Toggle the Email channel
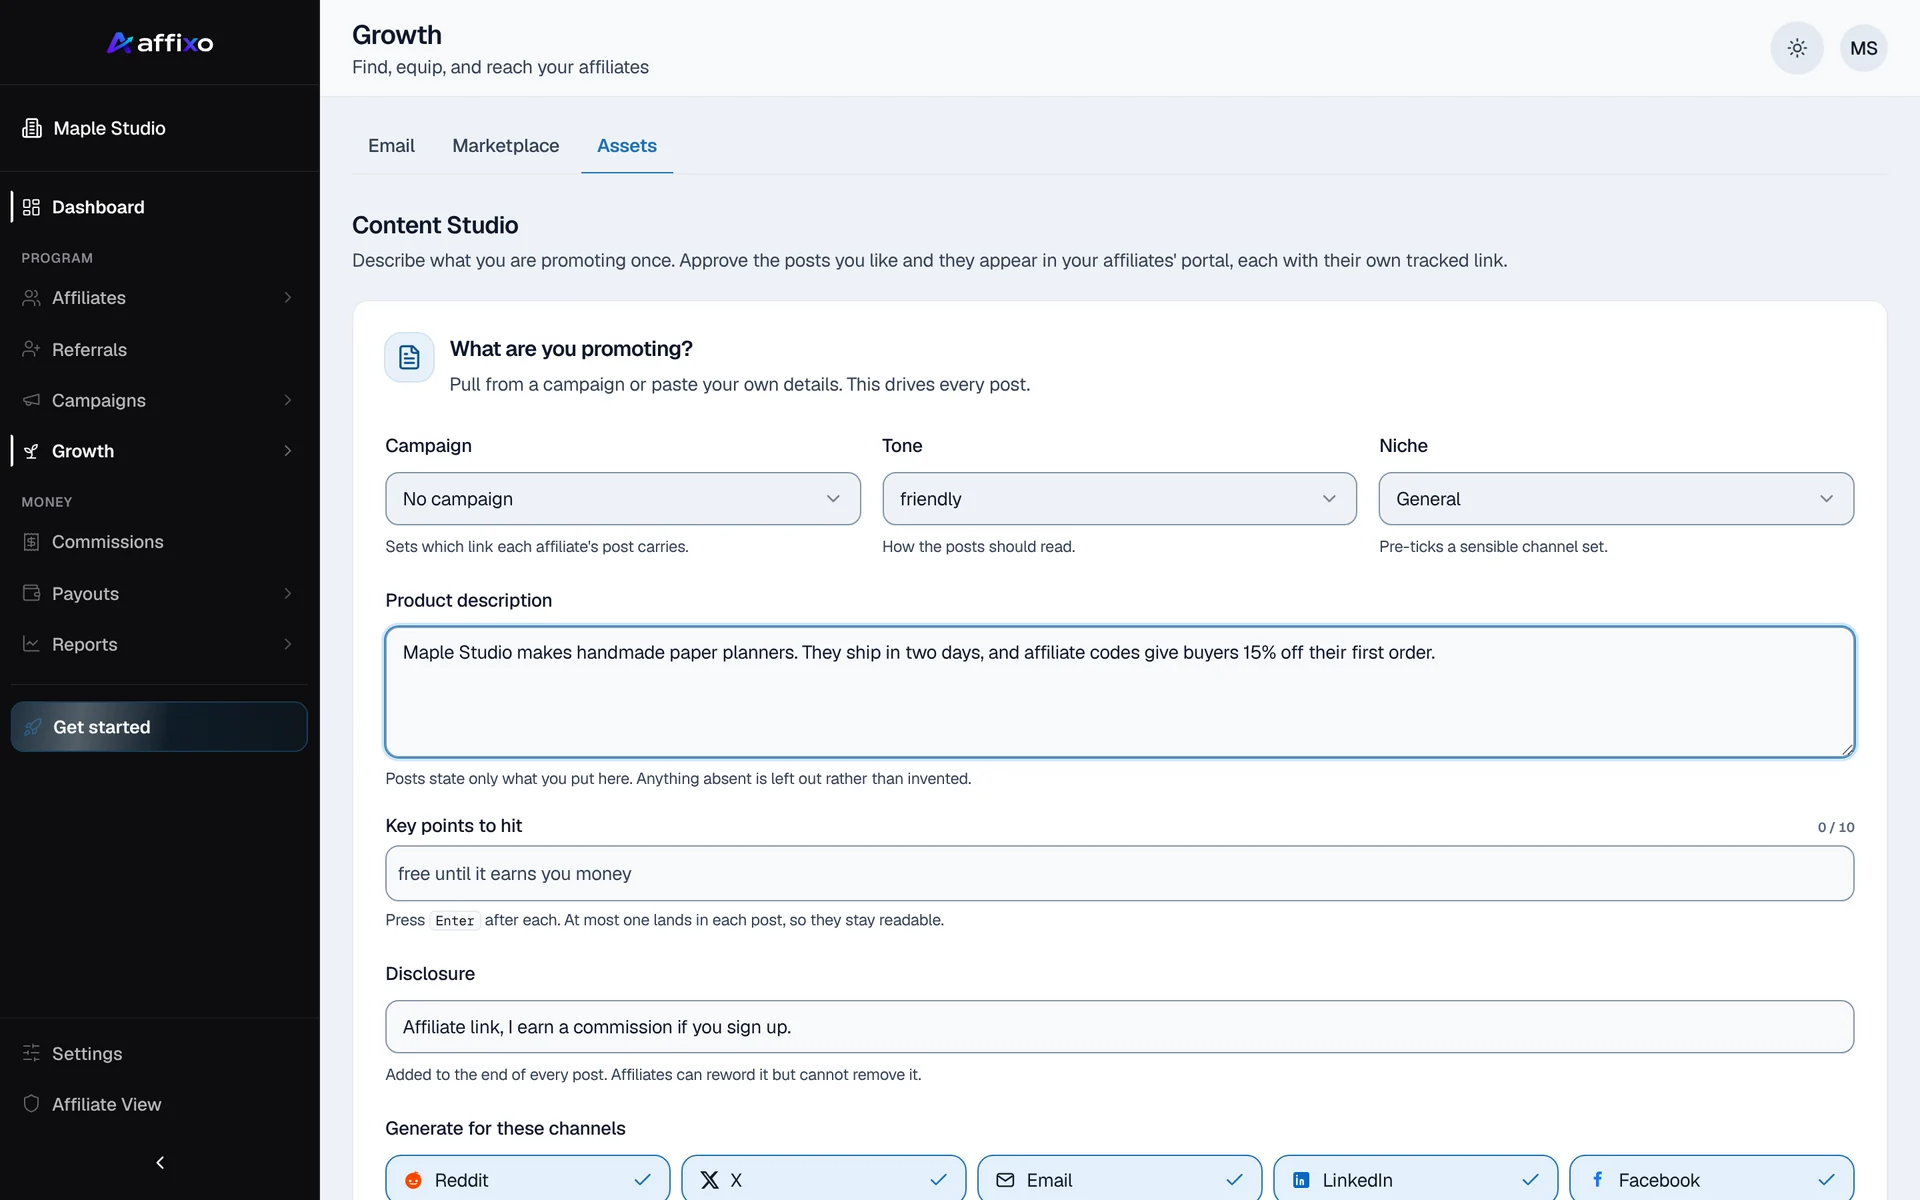1920x1200 pixels. 1120,1180
